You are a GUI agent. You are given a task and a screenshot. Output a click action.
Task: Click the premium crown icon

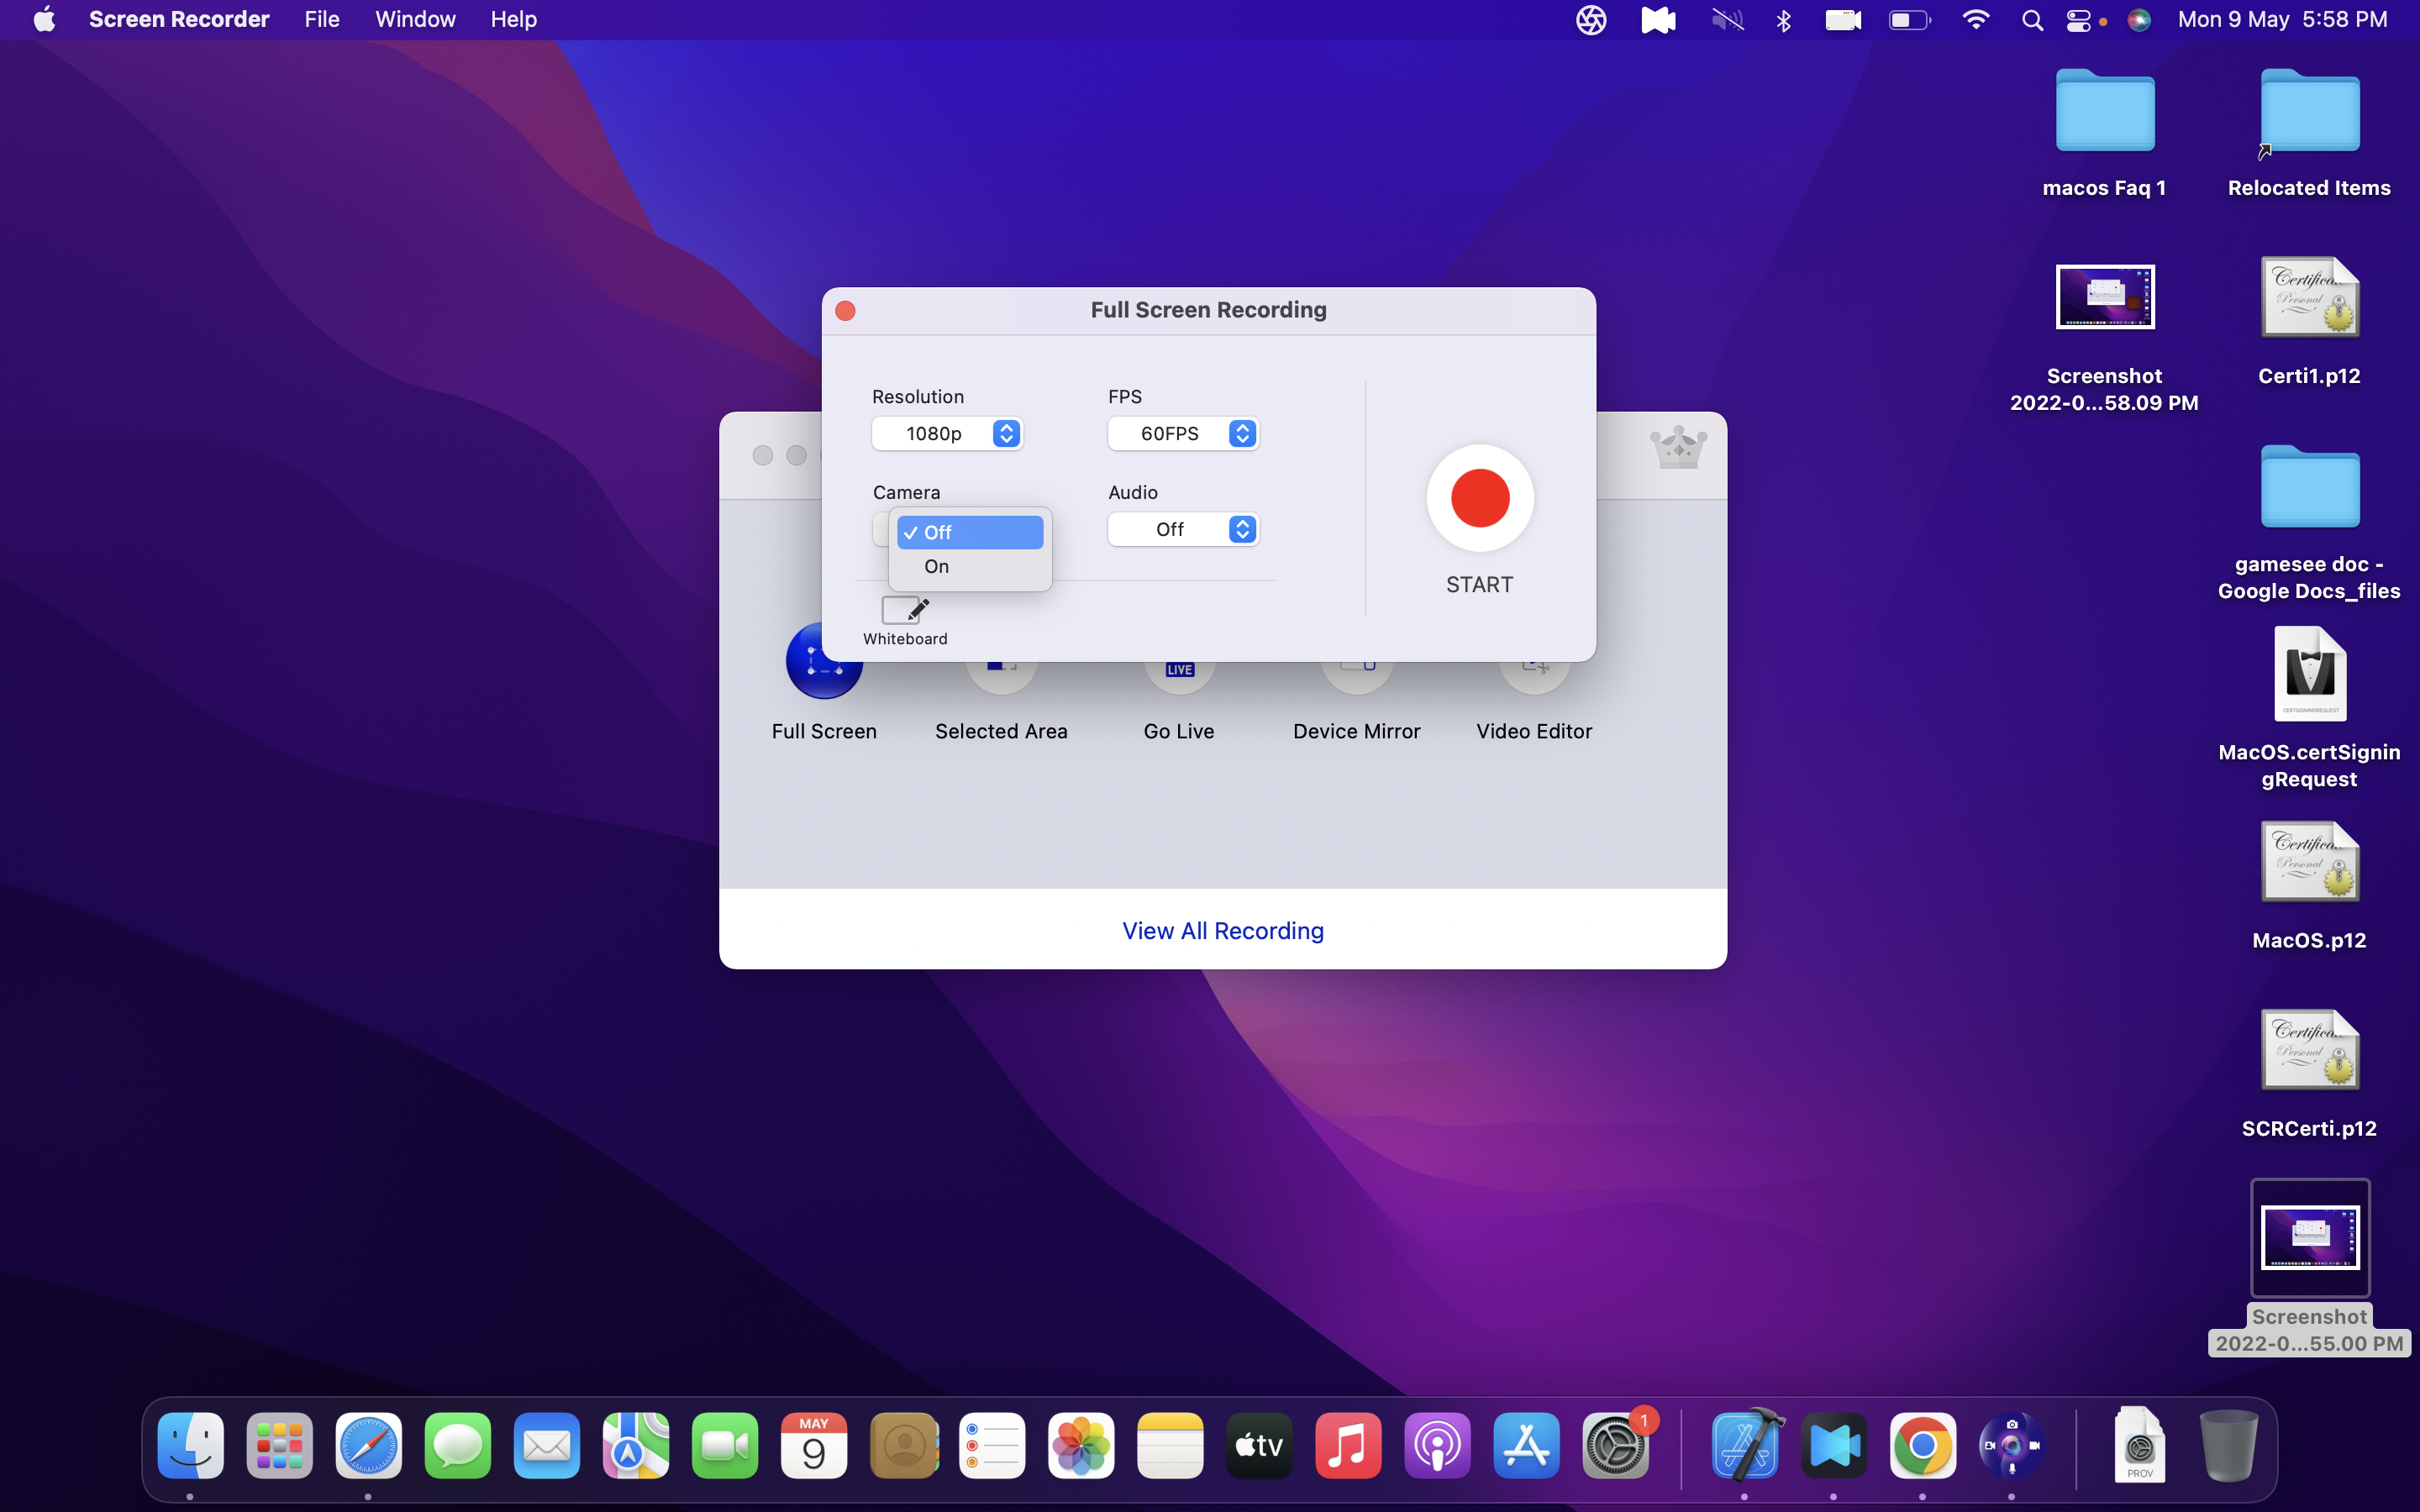click(1678, 447)
